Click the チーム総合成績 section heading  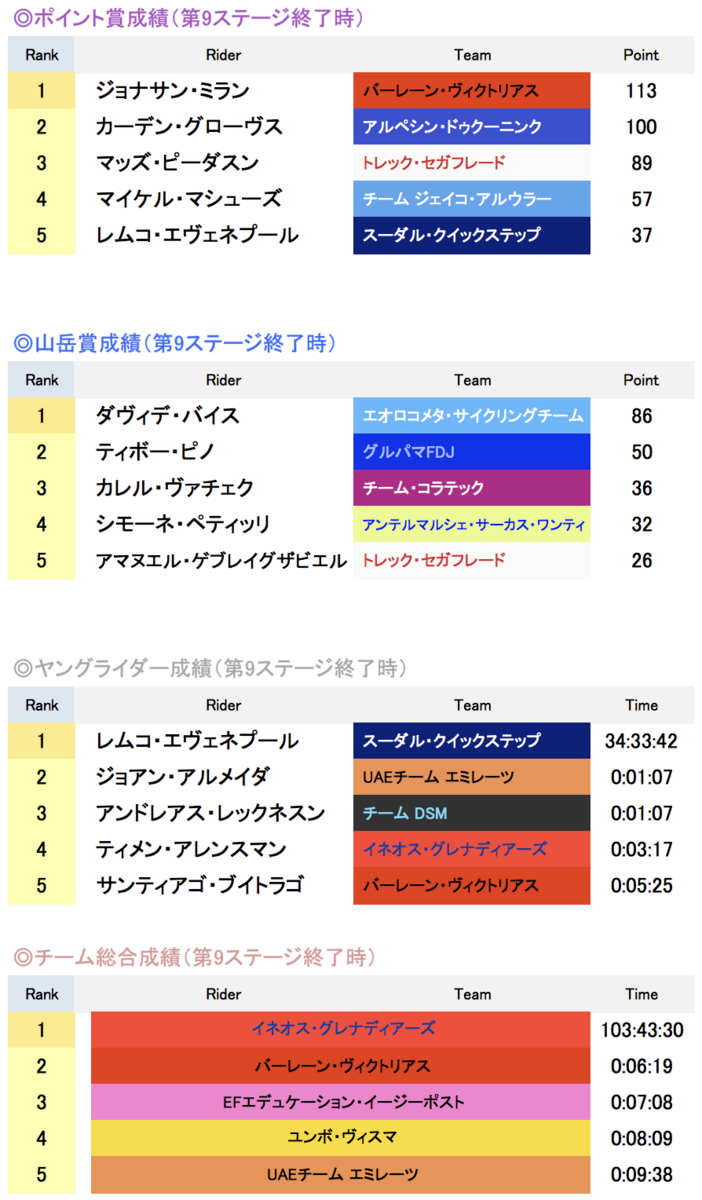pyautogui.click(x=194, y=957)
